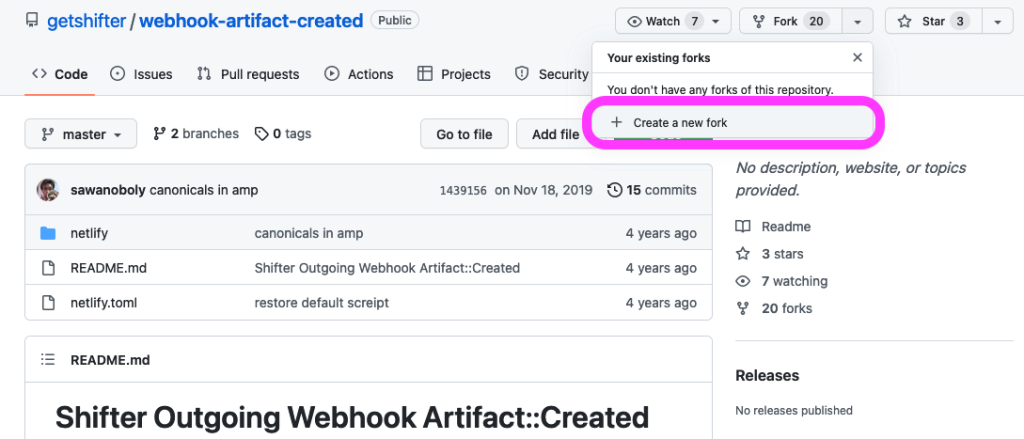Image resolution: width=1024 pixels, height=439 pixels.
Task: Open the netlify folder
Action: click(89, 233)
